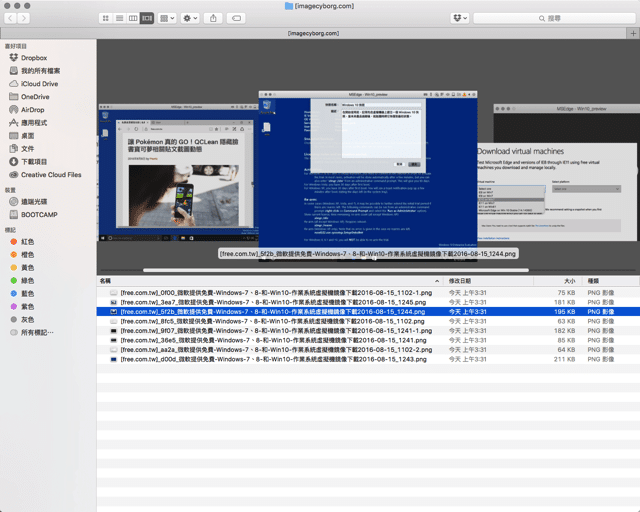Open the Action gear dropdown menu

(190, 18)
